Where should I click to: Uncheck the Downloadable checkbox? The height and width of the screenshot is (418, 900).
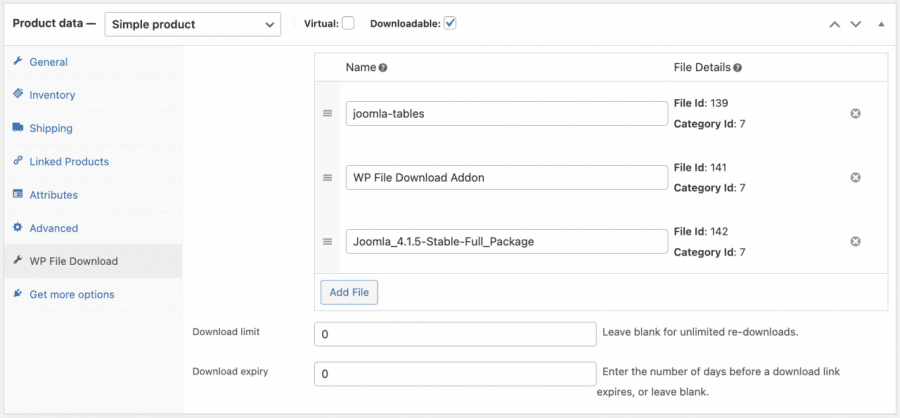pyautogui.click(x=450, y=23)
